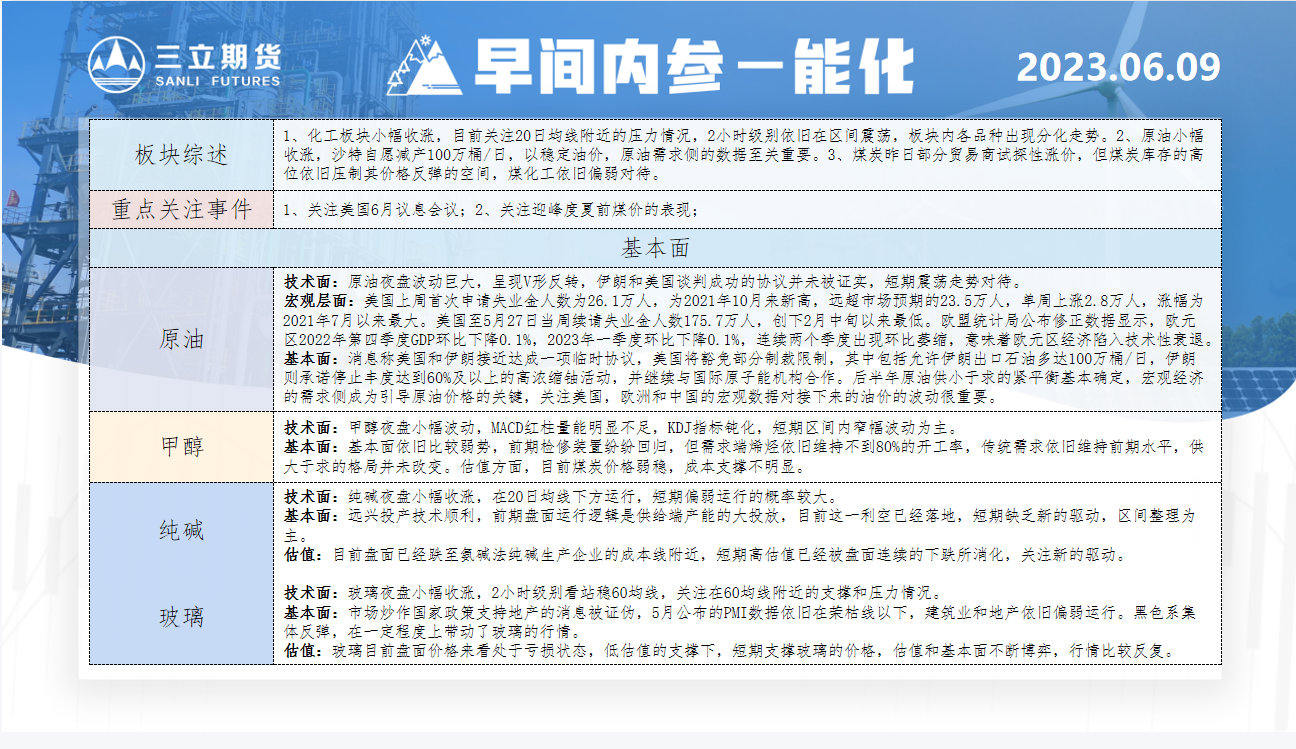Select the 玻璃 category label

click(x=181, y=617)
